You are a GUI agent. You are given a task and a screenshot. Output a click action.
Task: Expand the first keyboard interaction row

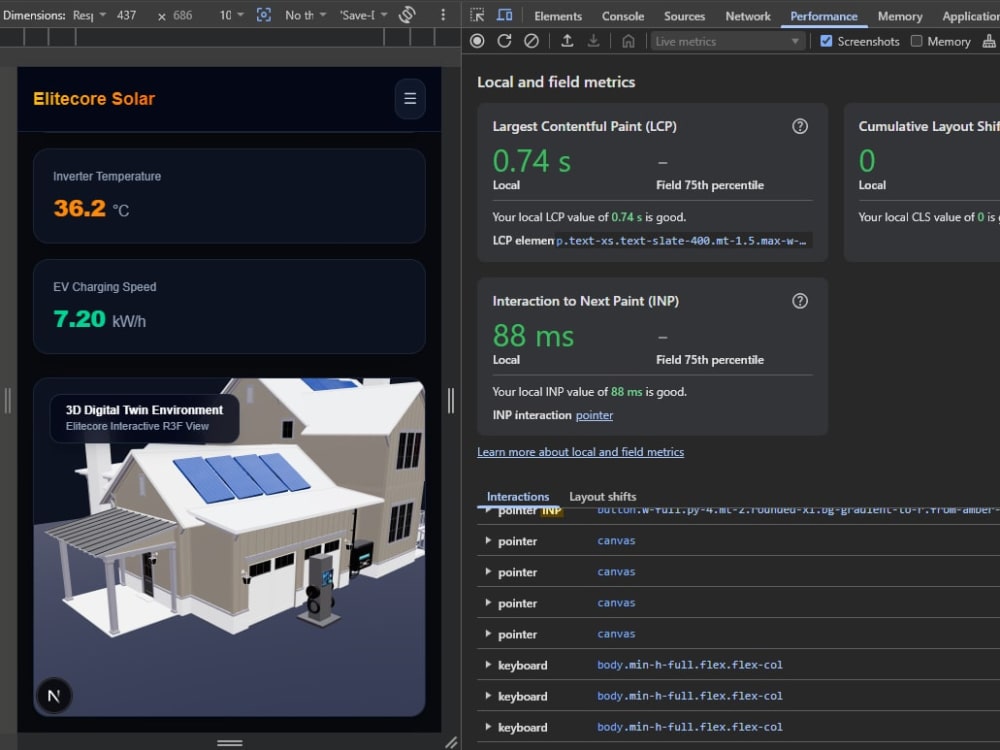(x=488, y=665)
